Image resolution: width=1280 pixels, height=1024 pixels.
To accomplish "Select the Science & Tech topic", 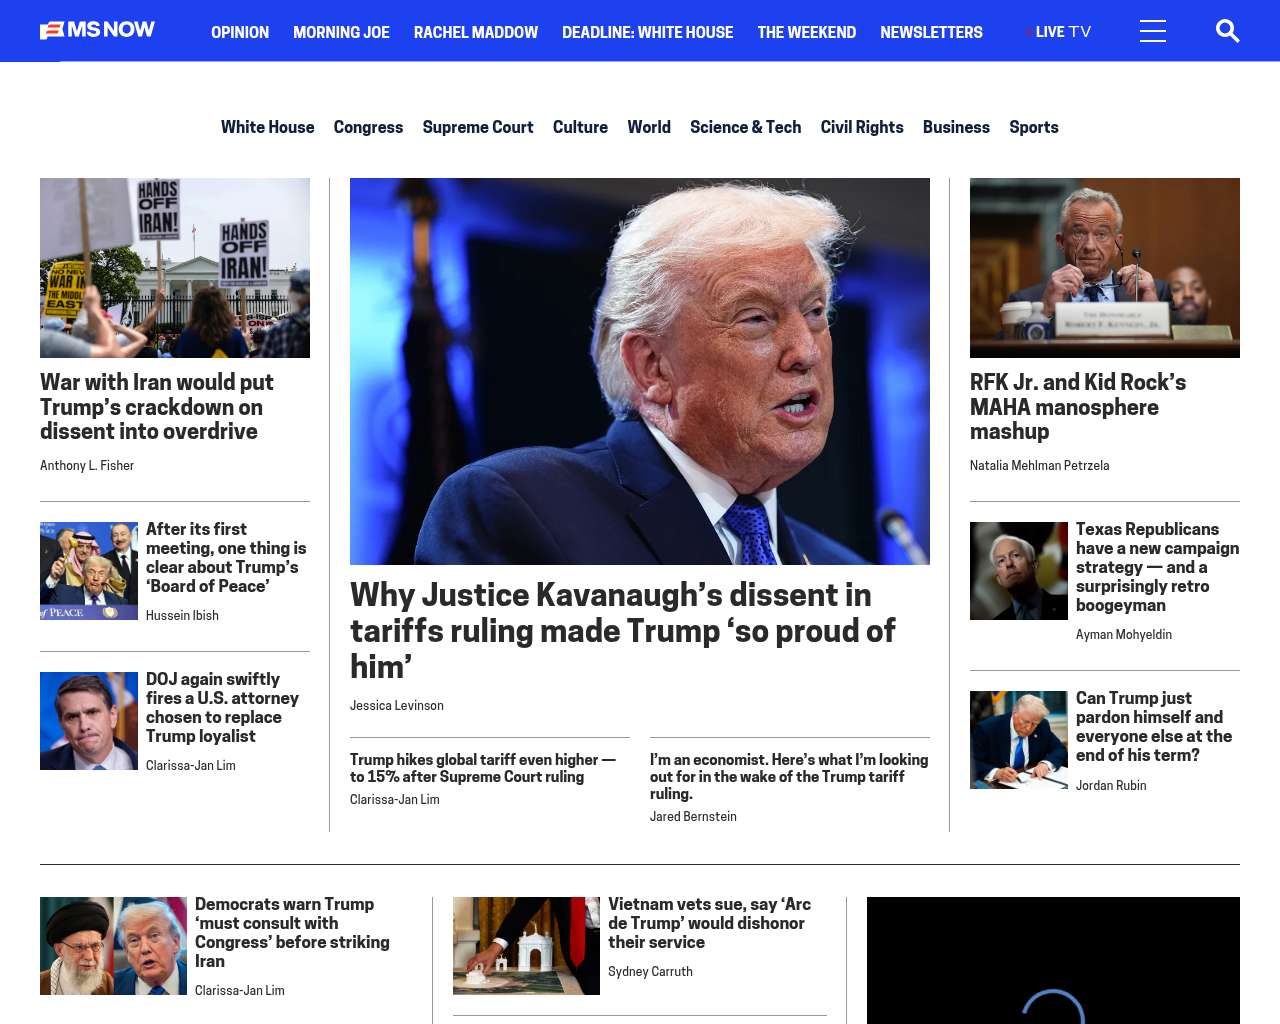I will pos(745,127).
